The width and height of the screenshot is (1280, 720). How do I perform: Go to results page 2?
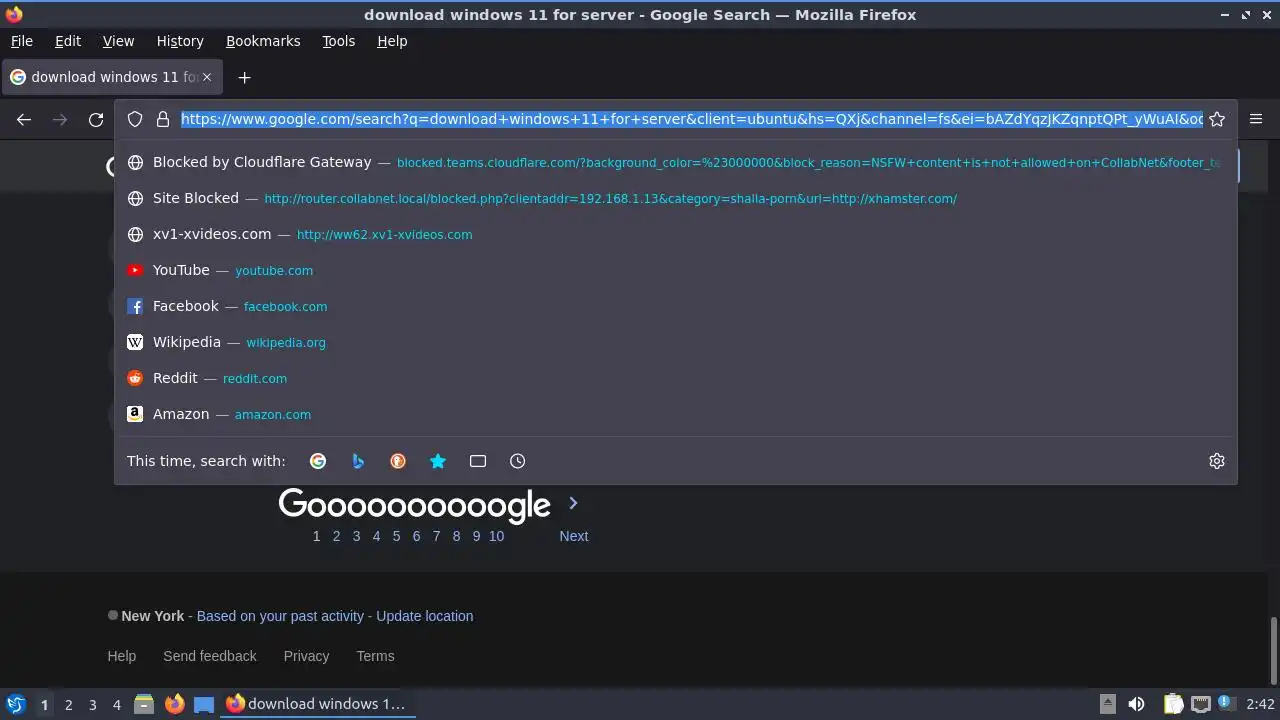[336, 536]
